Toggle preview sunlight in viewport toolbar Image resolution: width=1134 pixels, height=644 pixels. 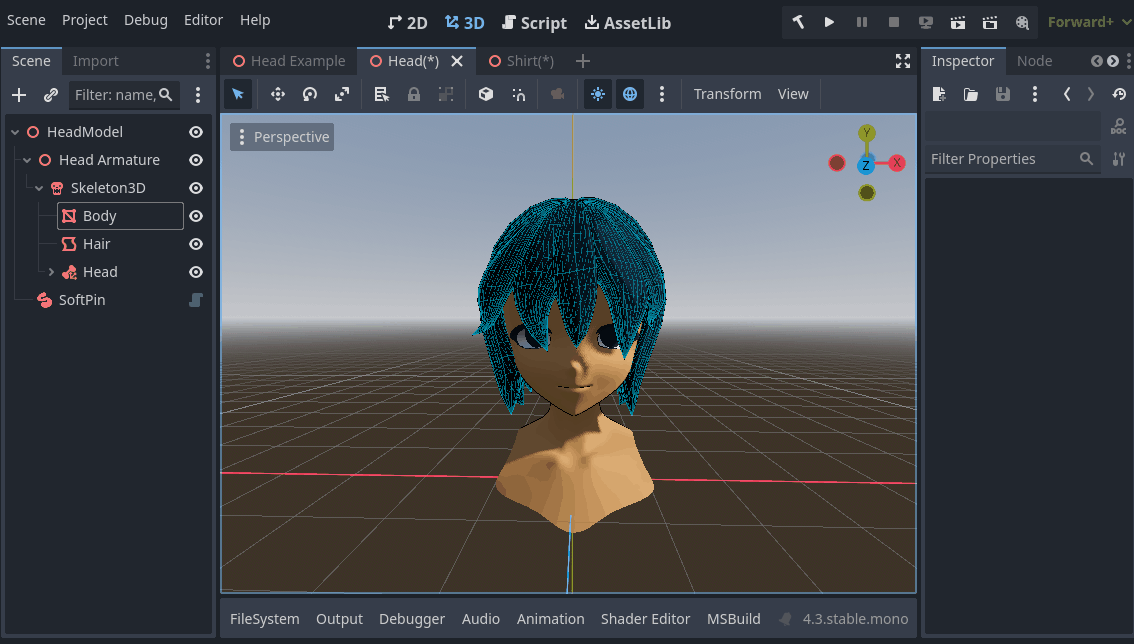[x=597, y=94]
